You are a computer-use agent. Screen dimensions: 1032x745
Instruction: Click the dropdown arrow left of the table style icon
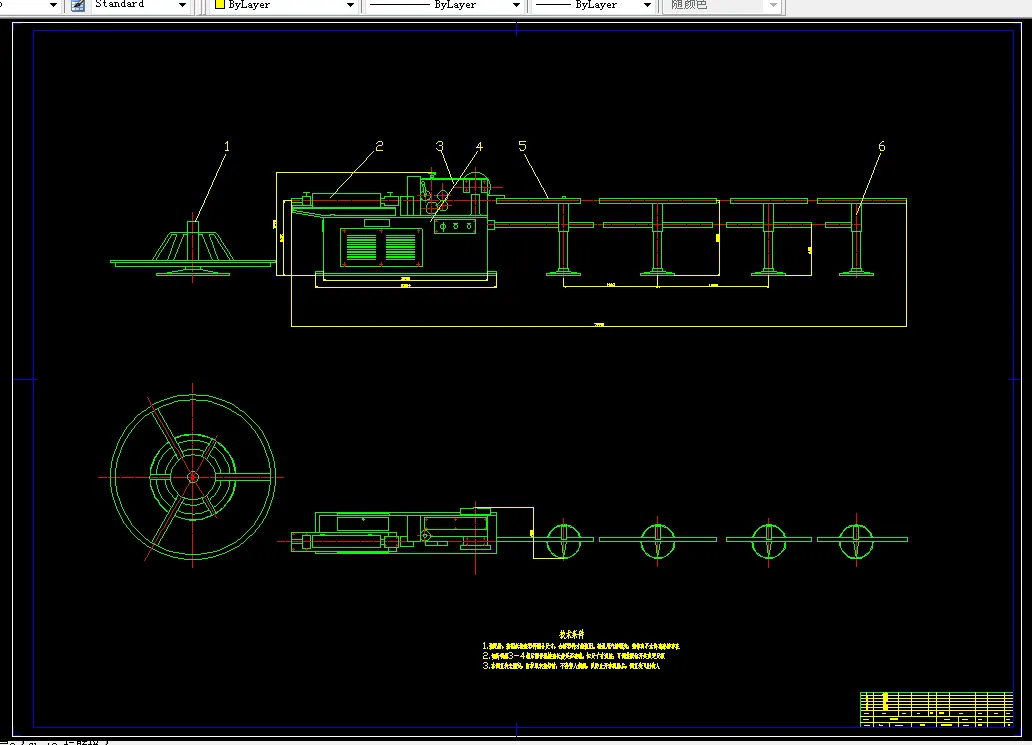pyautogui.click(x=53, y=5)
